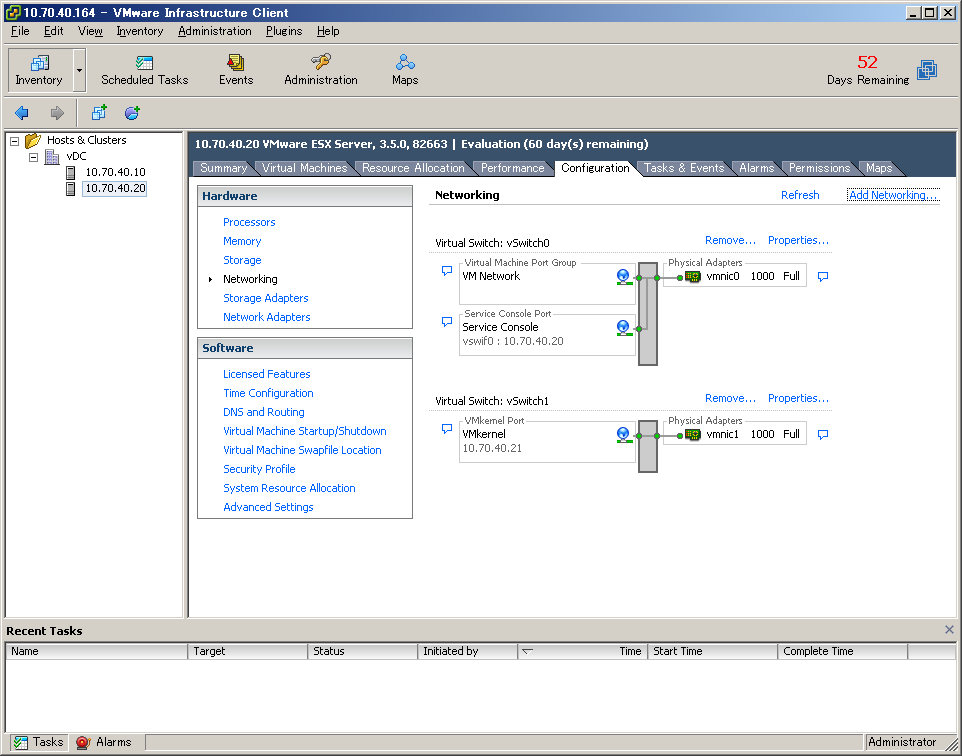Open Scheduled Tasks view
This screenshot has height=756, width=962.
[145, 70]
